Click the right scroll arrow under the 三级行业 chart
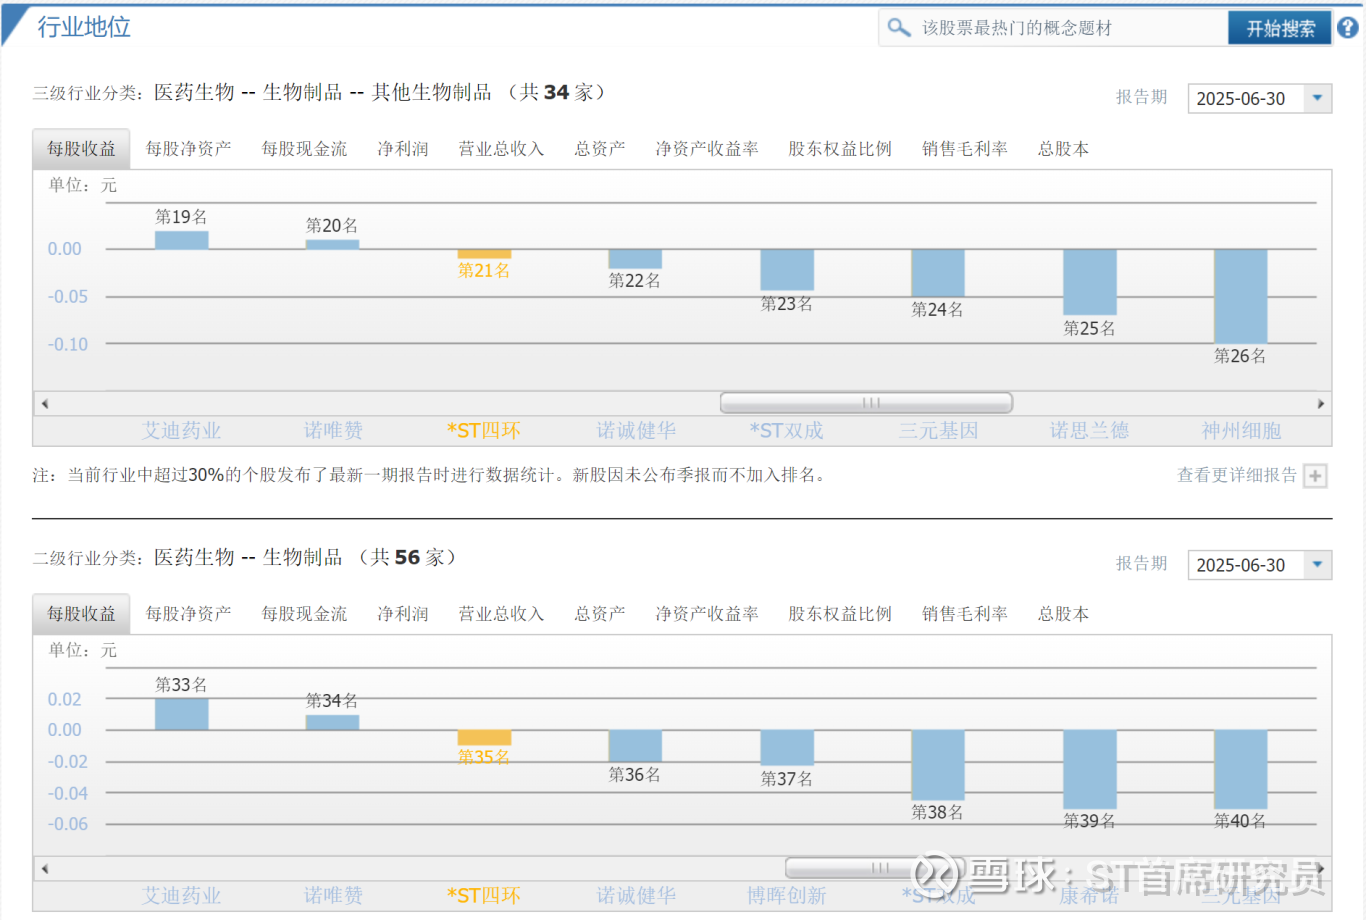Image resolution: width=1366 pixels, height=920 pixels. (x=1320, y=404)
